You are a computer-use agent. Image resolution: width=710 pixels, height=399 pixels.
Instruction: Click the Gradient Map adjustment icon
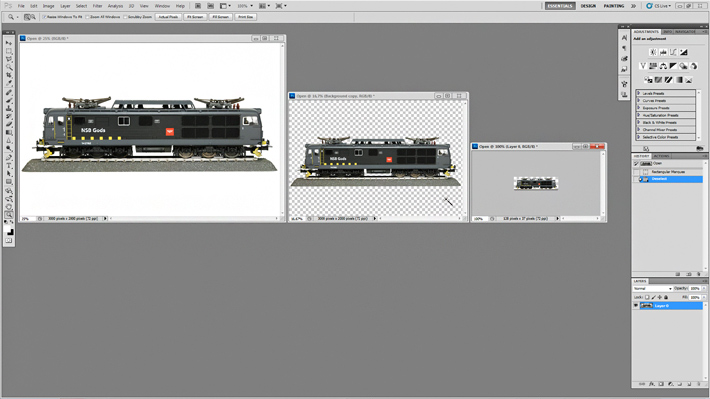tap(678, 80)
